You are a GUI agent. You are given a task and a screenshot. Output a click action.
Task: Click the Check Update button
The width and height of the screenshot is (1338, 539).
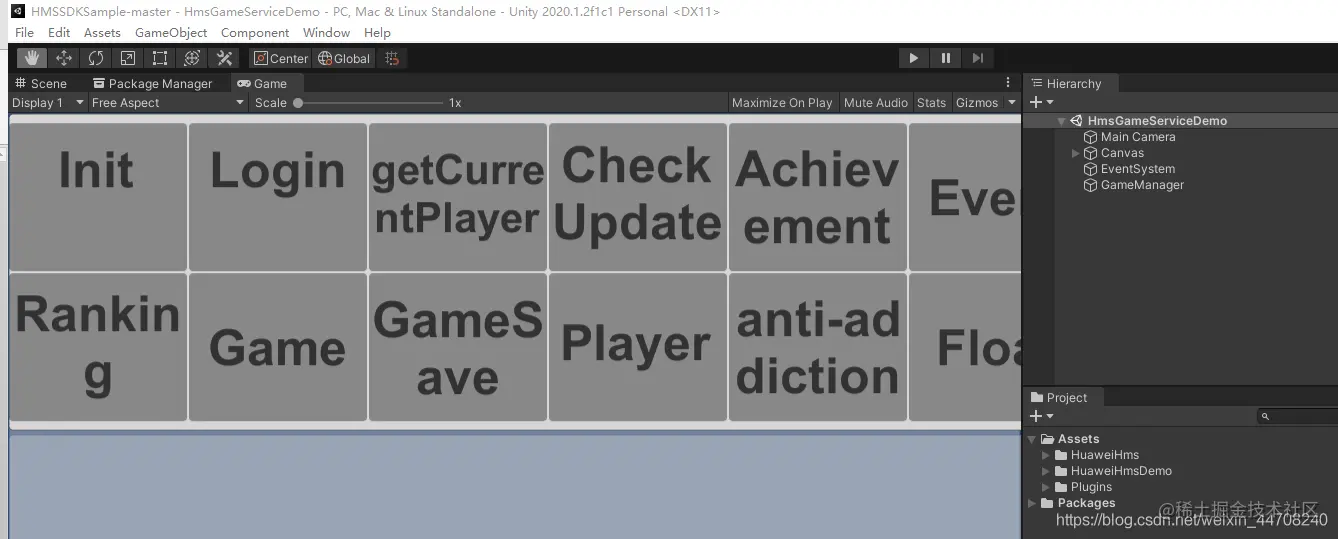point(638,197)
